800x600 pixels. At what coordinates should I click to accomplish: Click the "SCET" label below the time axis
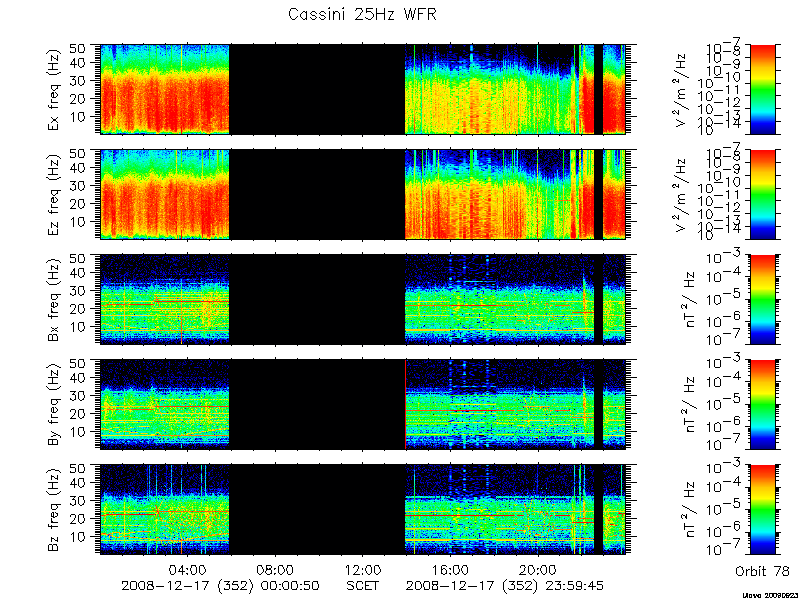(363, 585)
